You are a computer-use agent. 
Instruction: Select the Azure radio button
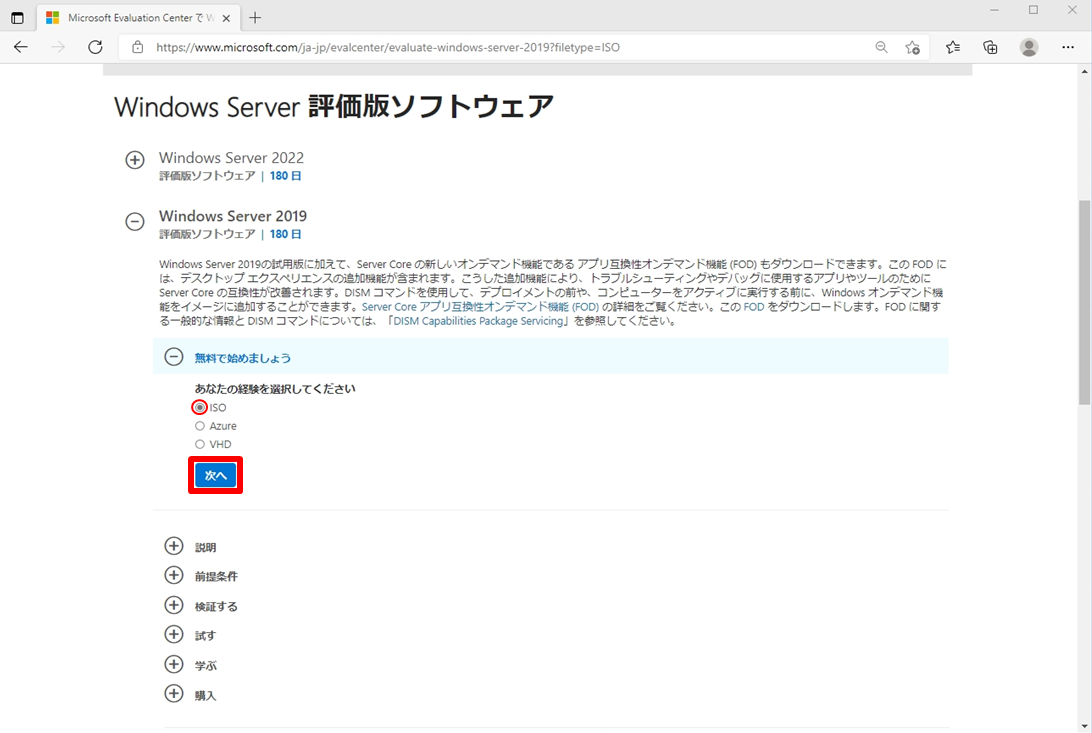point(200,426)
